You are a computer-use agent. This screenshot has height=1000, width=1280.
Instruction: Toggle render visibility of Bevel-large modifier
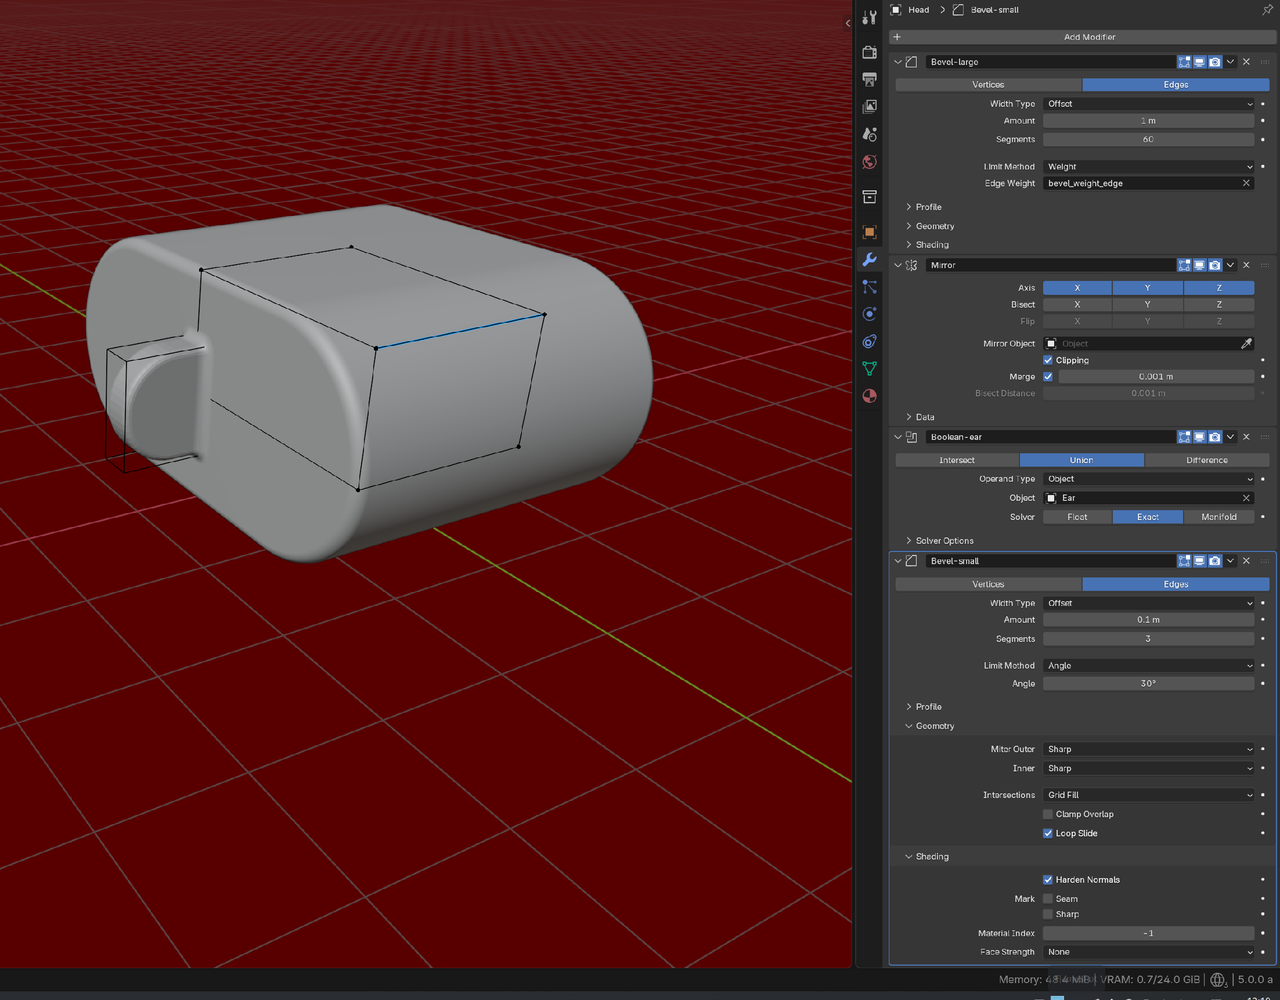click(x=1214, y=62)
